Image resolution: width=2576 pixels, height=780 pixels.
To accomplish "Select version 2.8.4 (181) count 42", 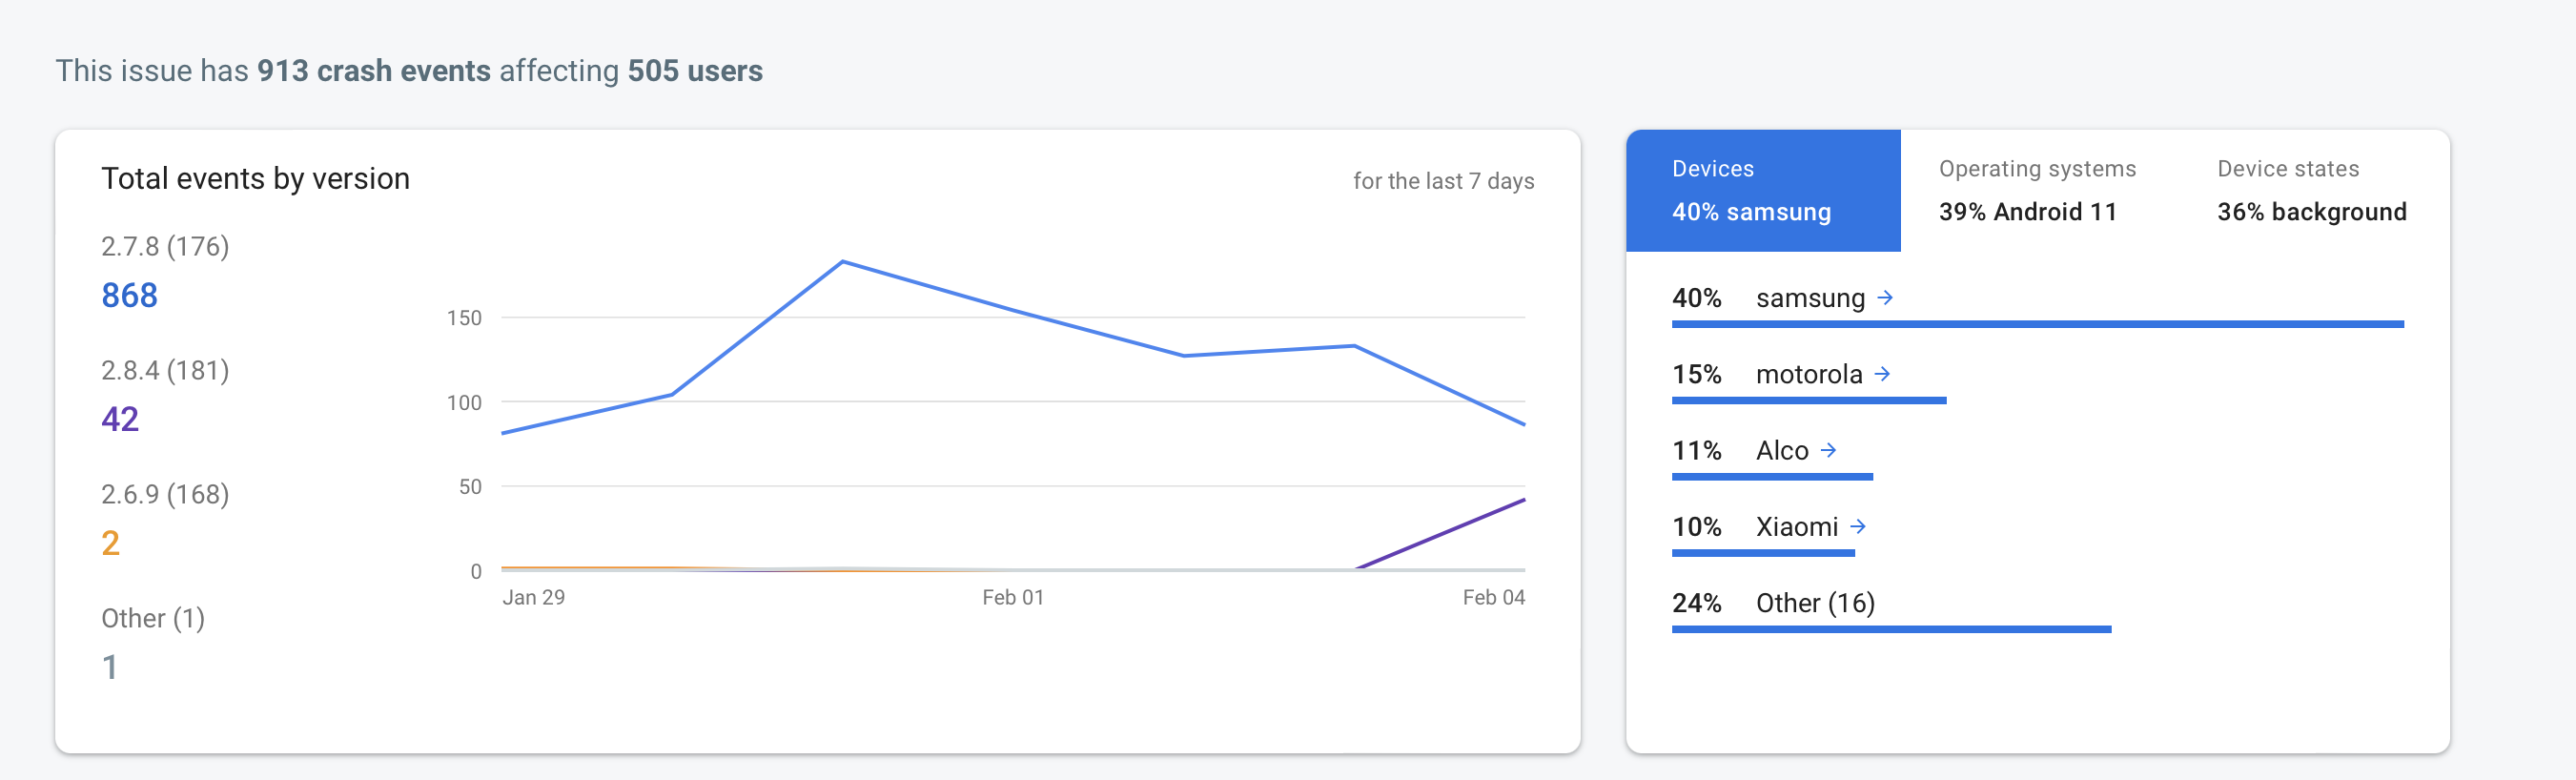I will 120,419.
